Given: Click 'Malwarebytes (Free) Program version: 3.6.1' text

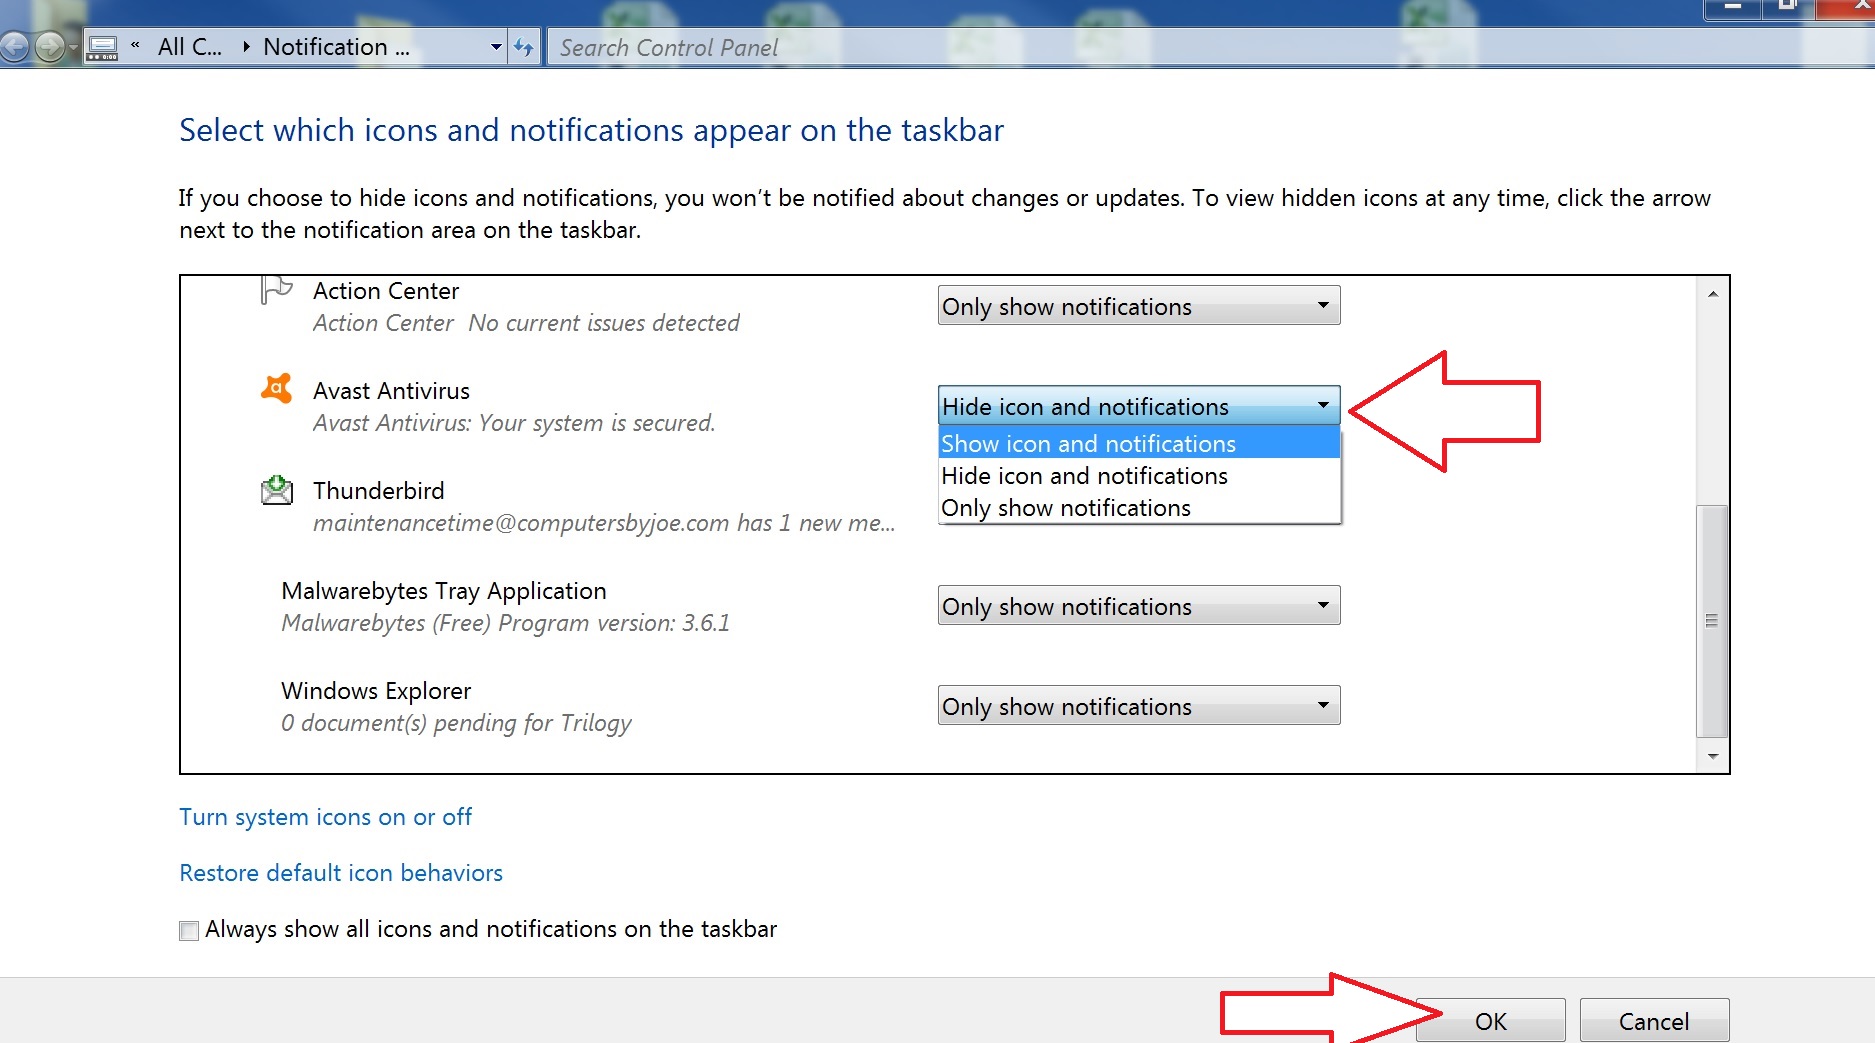Looking at the screenshot, I should (x=505, y=623).
